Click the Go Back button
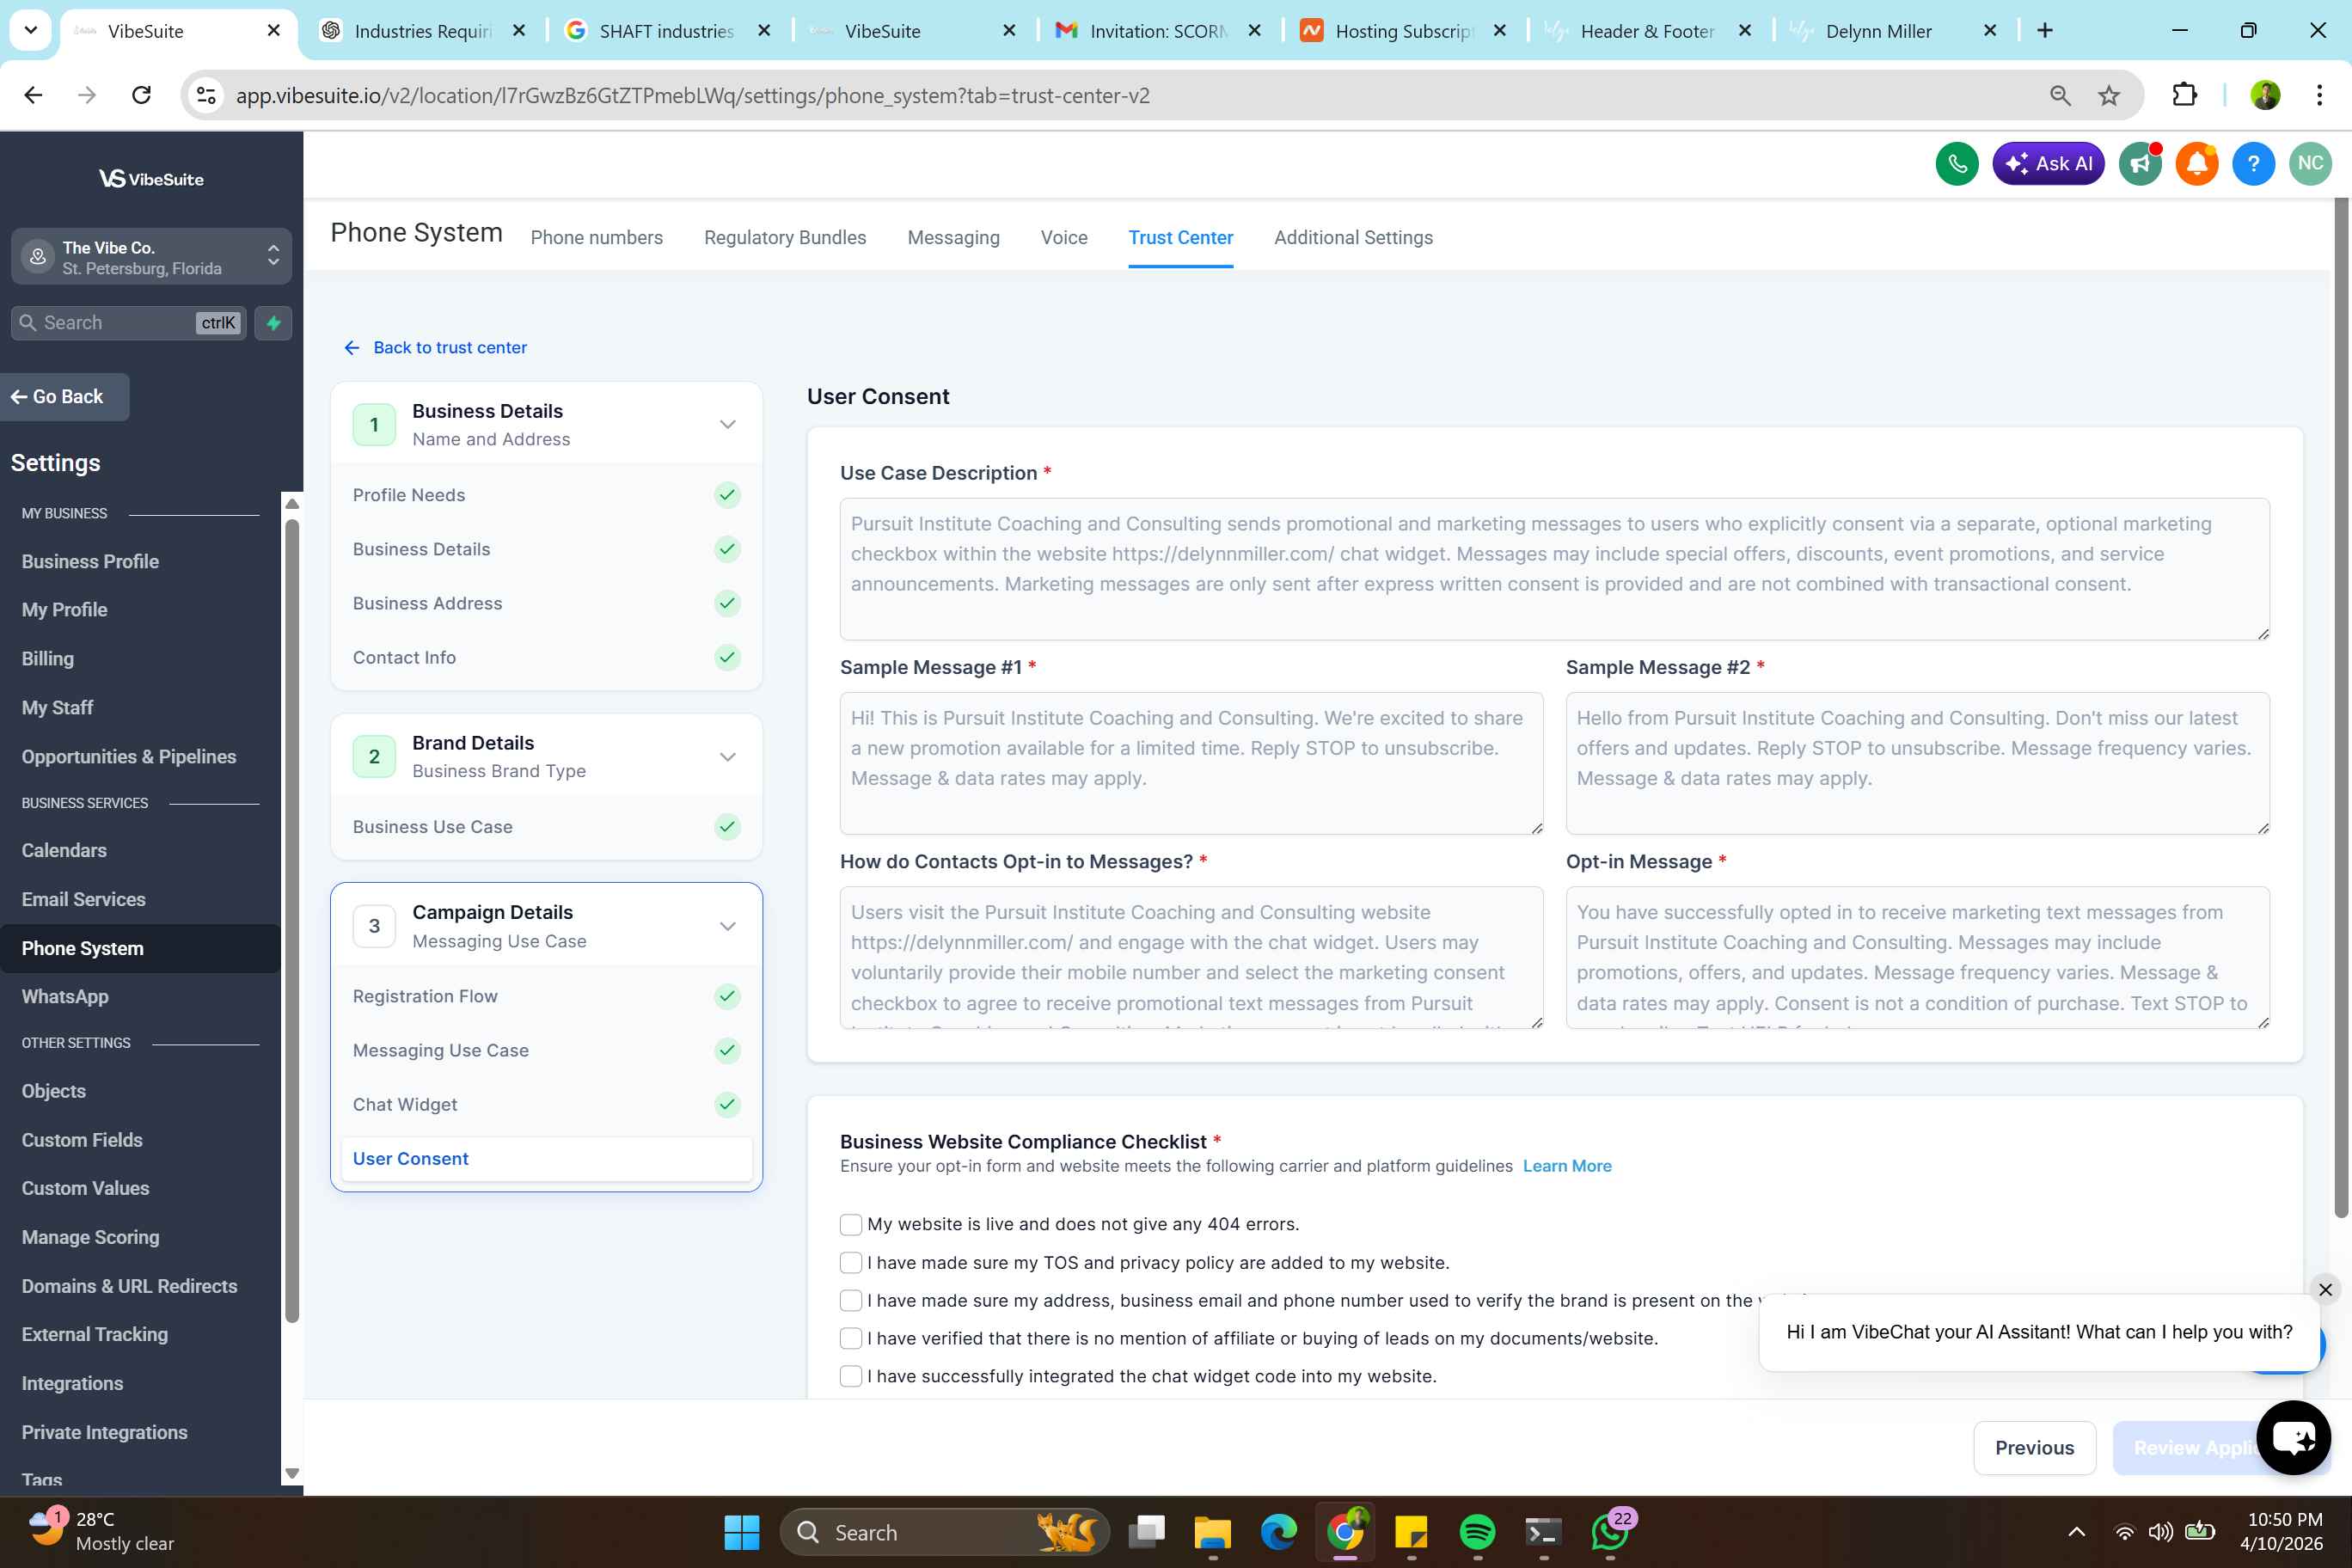Image resolution: width=2352 pixels, height=1568 pixels. (64, 397)
